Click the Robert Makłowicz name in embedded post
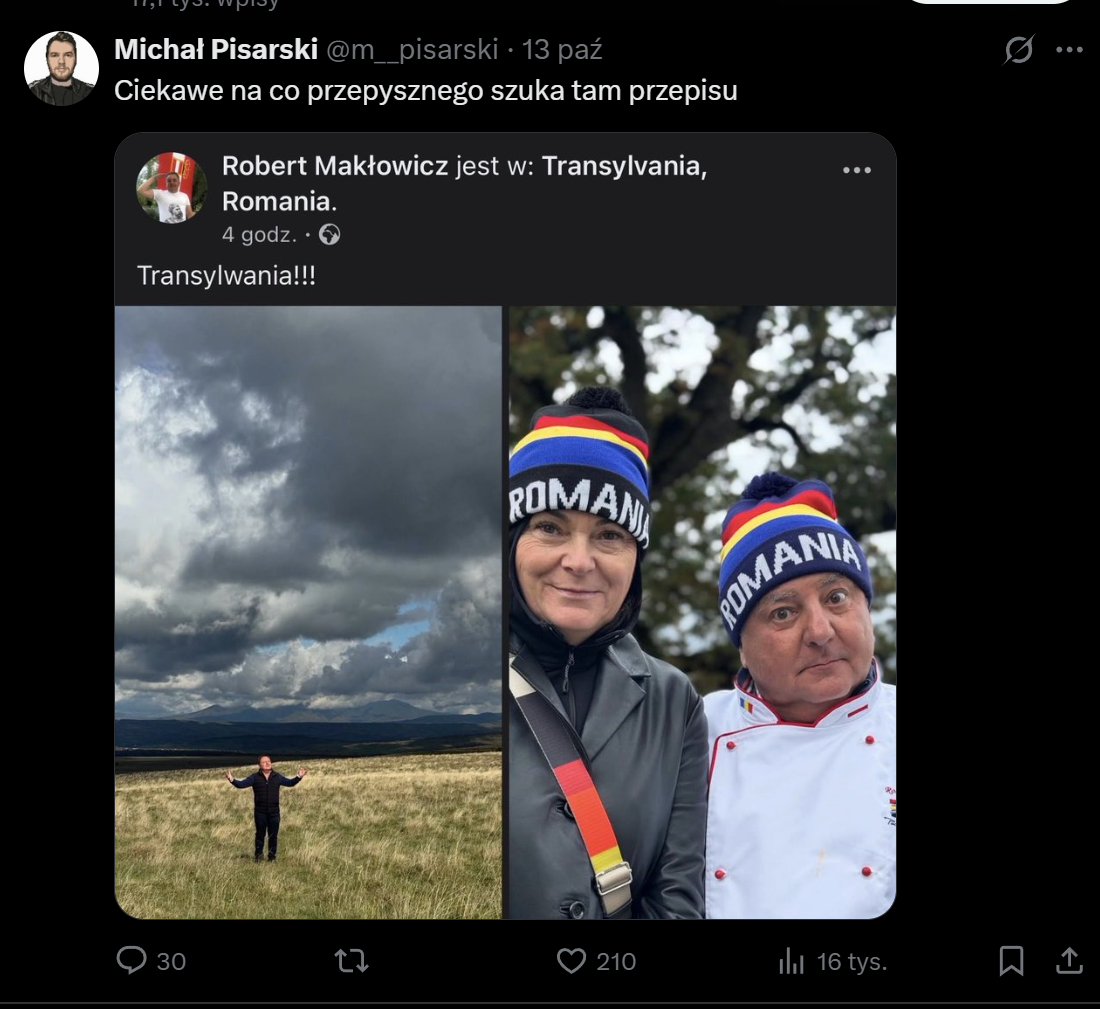 (x=334, y=166)
